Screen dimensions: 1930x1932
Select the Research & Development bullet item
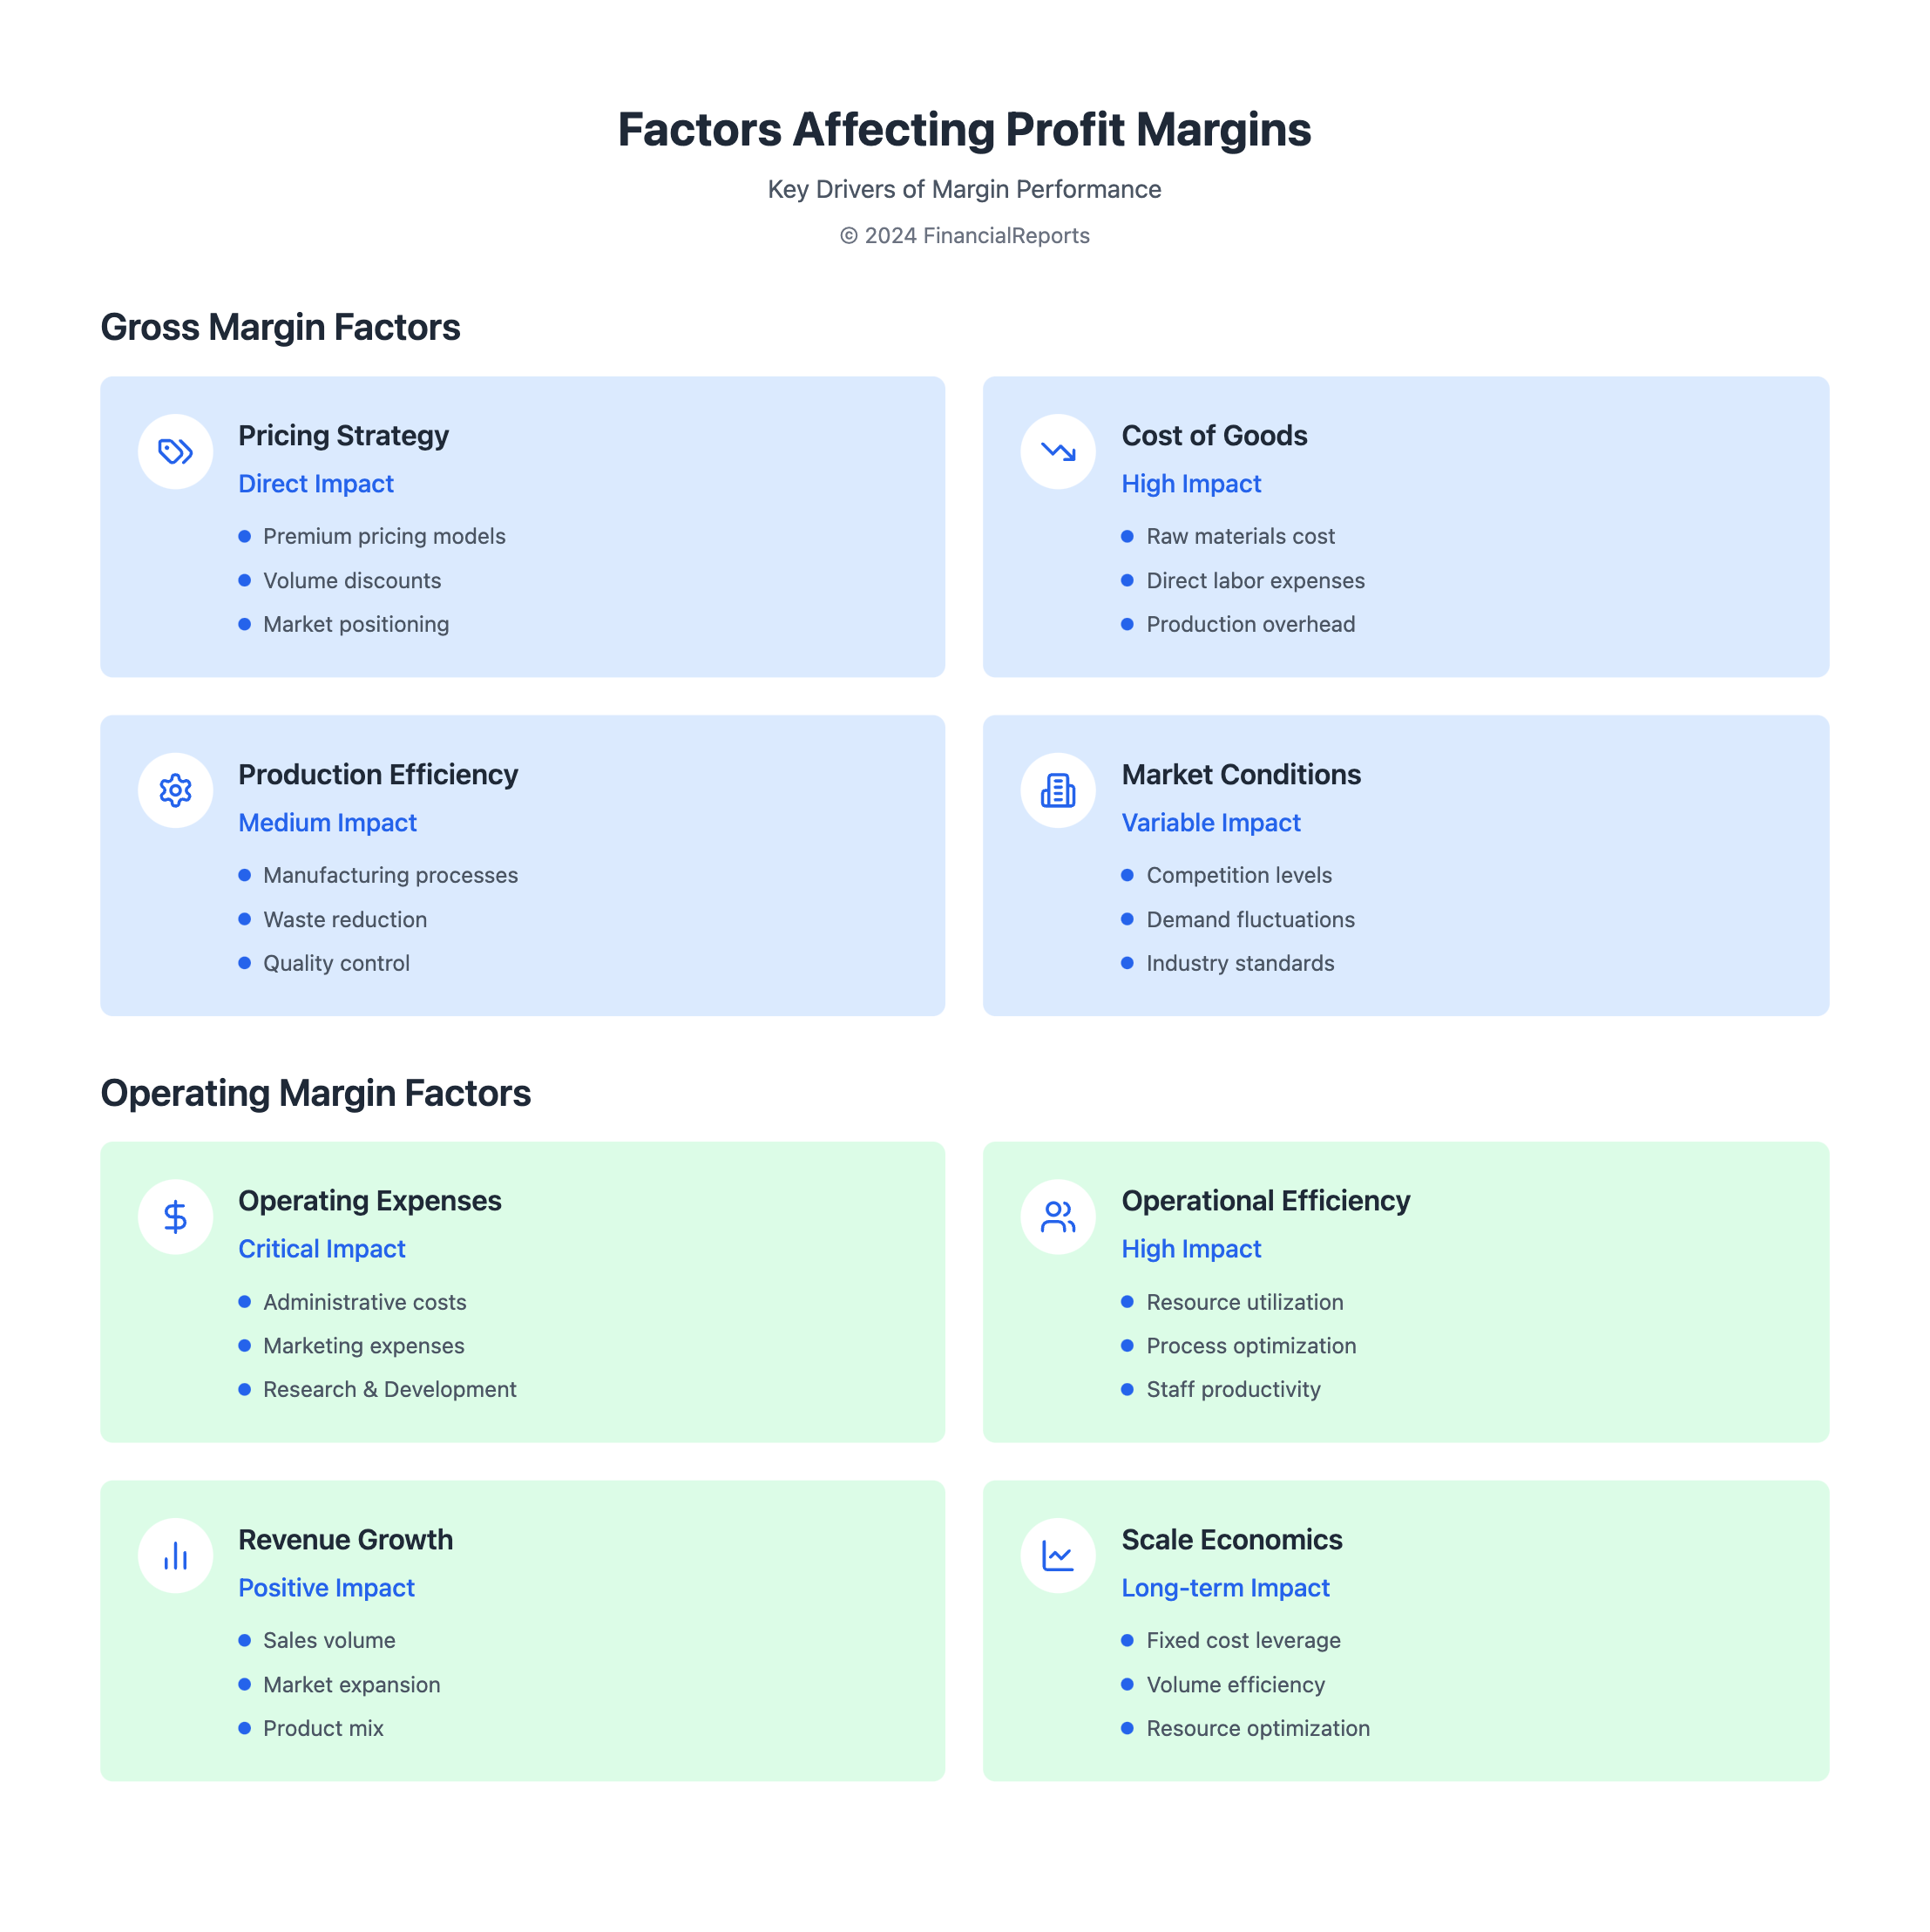(389, 1390)
